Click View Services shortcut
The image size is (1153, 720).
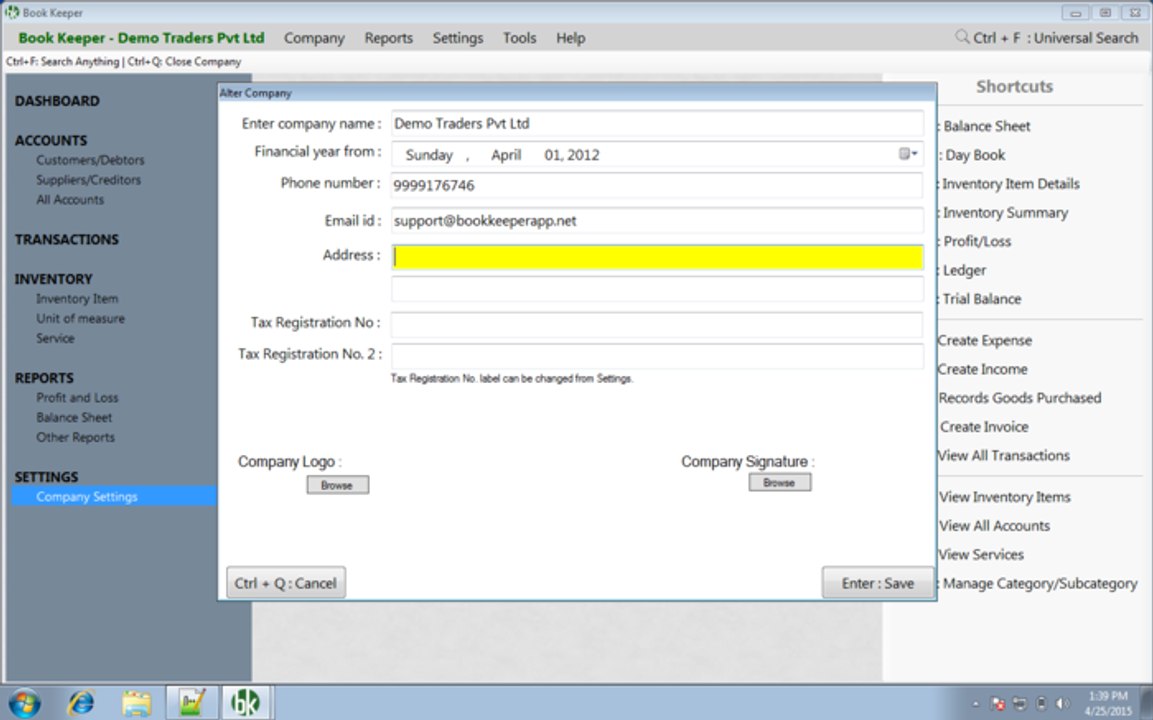tap(981, 555)
